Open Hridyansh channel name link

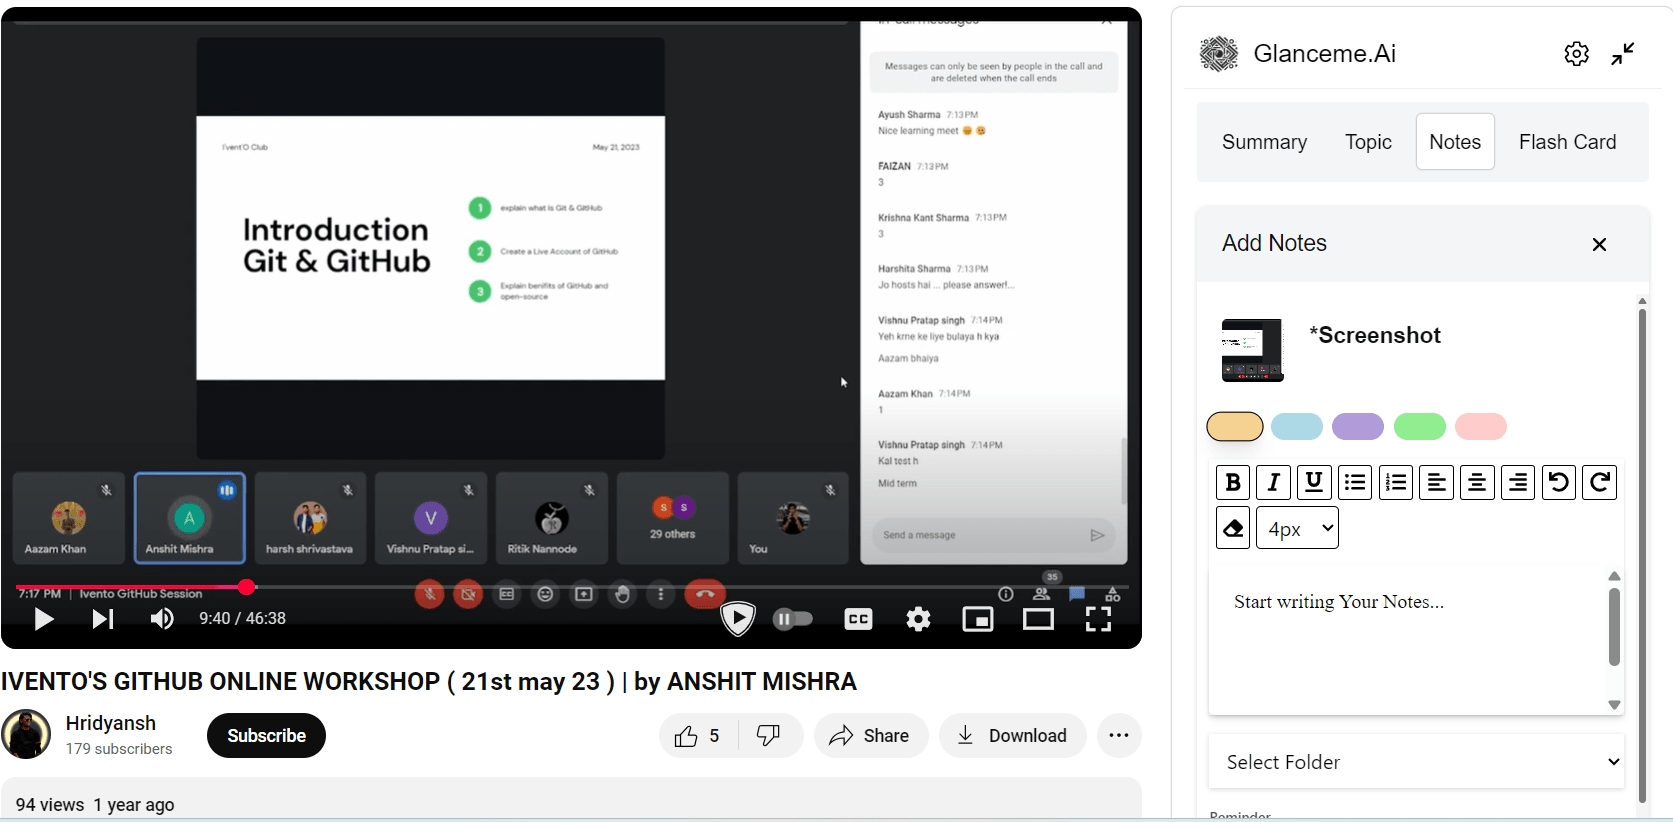111,723
